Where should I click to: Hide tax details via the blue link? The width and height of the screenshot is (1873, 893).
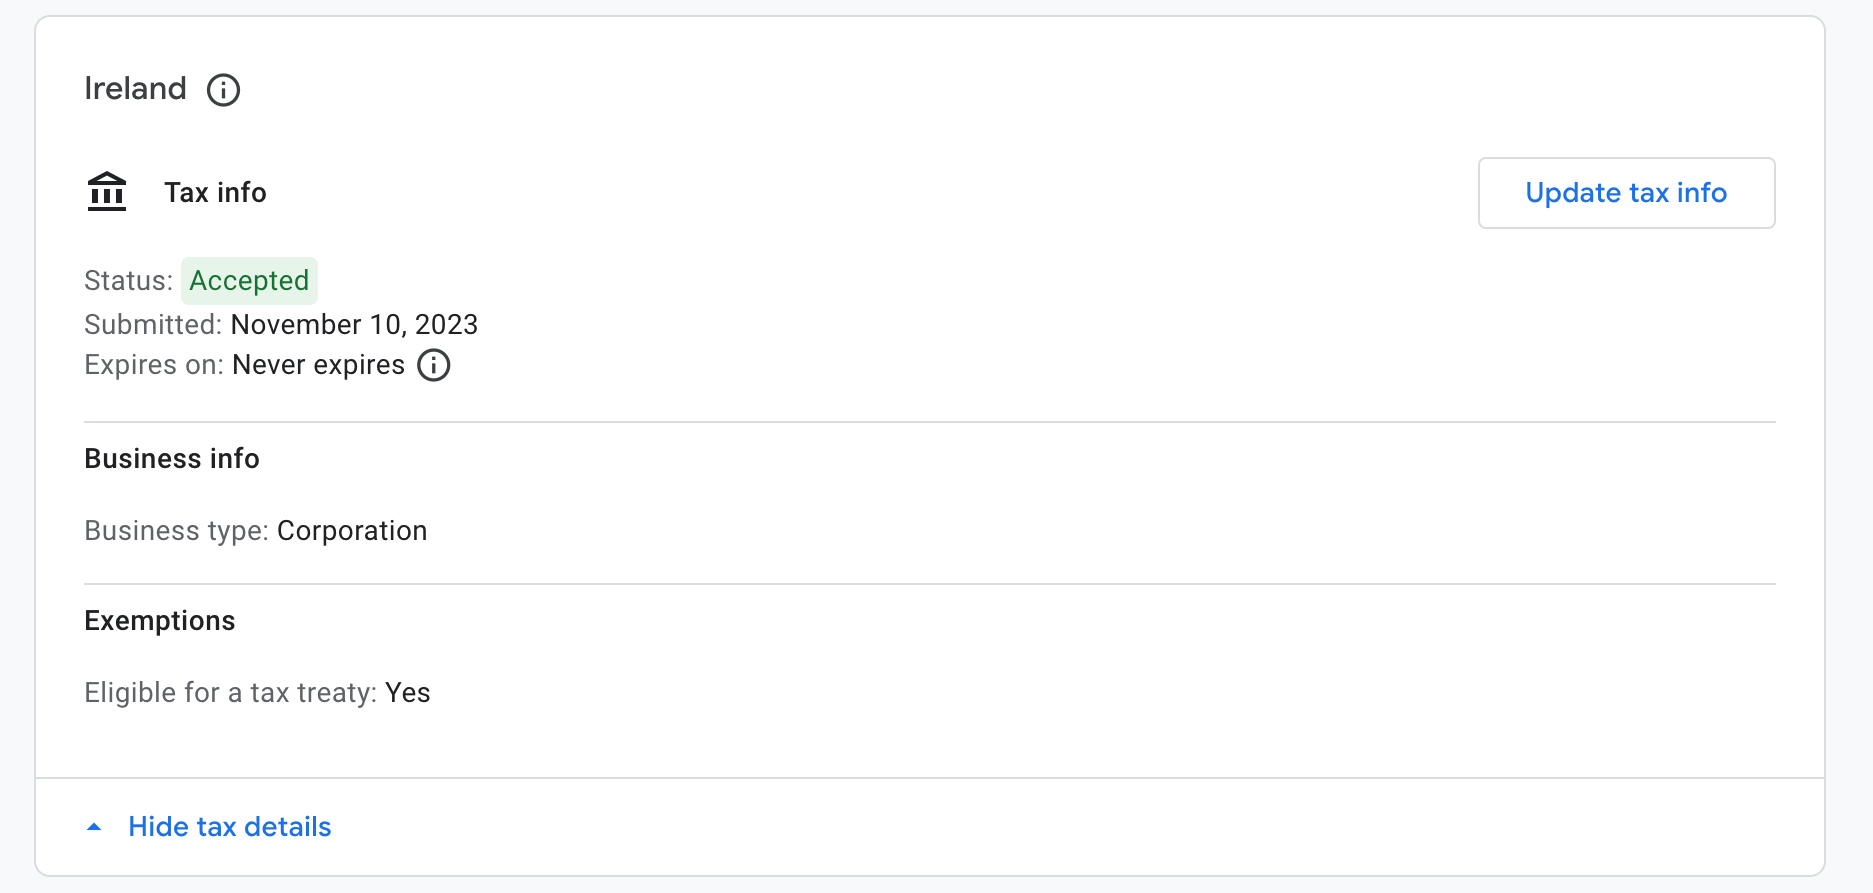click(228, 826)
